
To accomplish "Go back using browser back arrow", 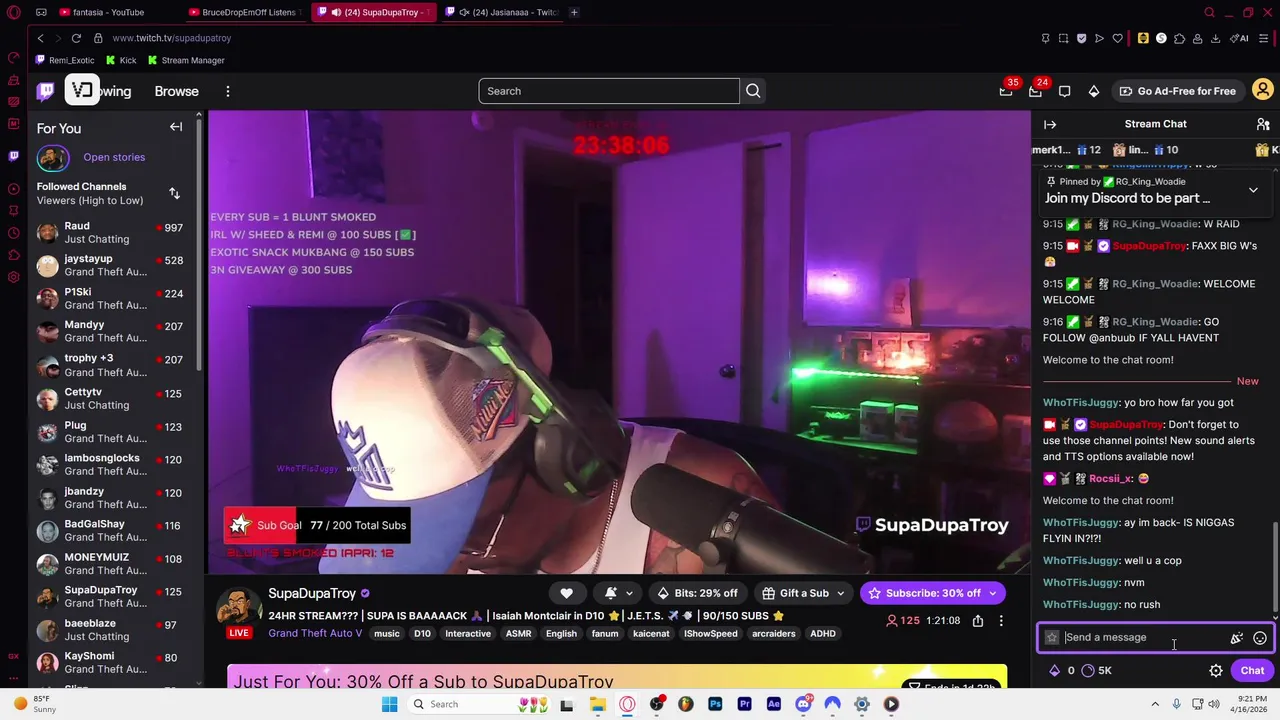I will (40, 38).
